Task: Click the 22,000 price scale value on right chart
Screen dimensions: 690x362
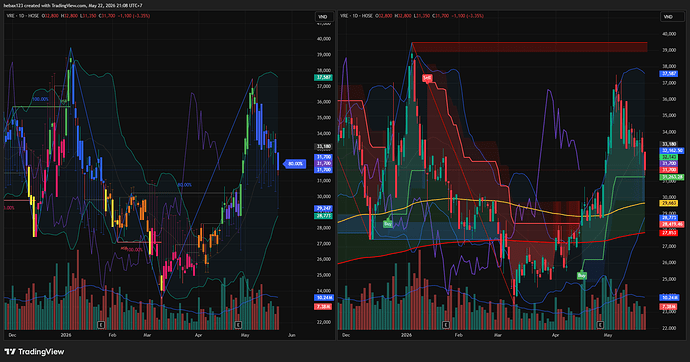Action: click(669, 328)
